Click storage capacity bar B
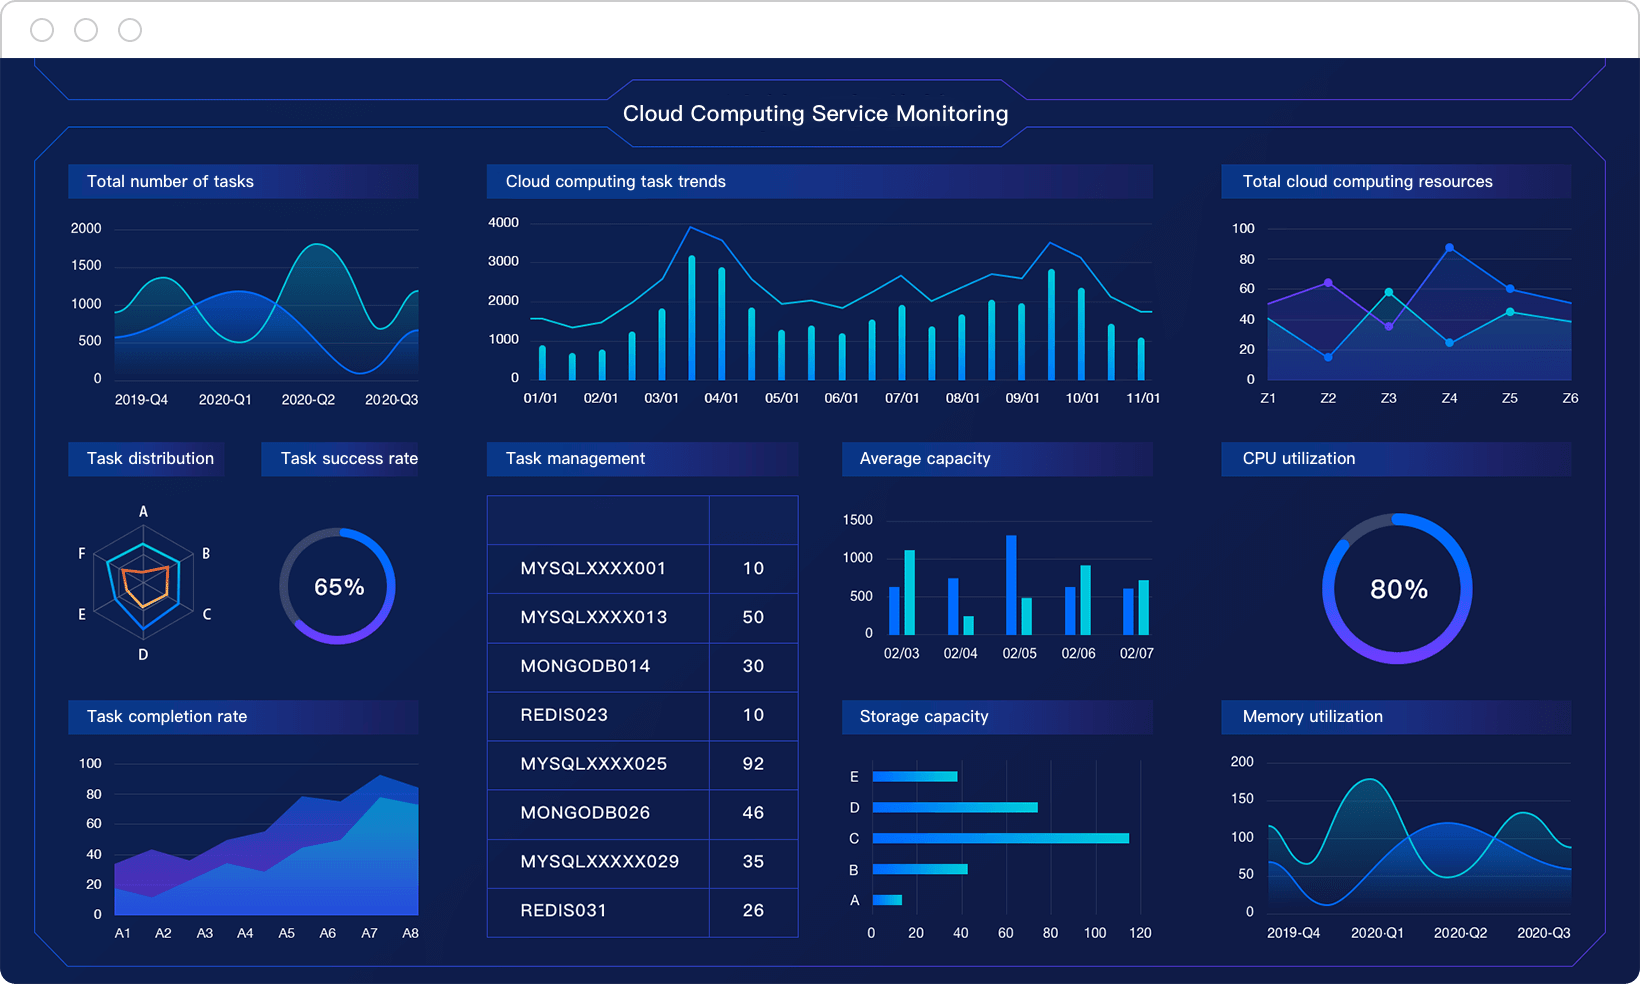This screenshot has height=984, width=1640. (x=920, y=869)
